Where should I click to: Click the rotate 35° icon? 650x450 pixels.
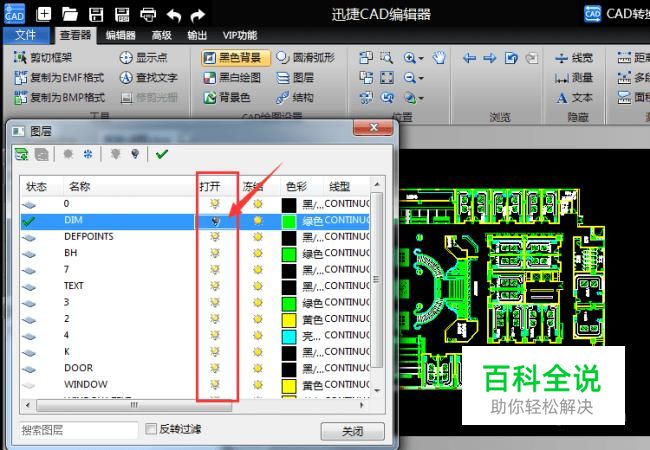[x=366, y=98]
